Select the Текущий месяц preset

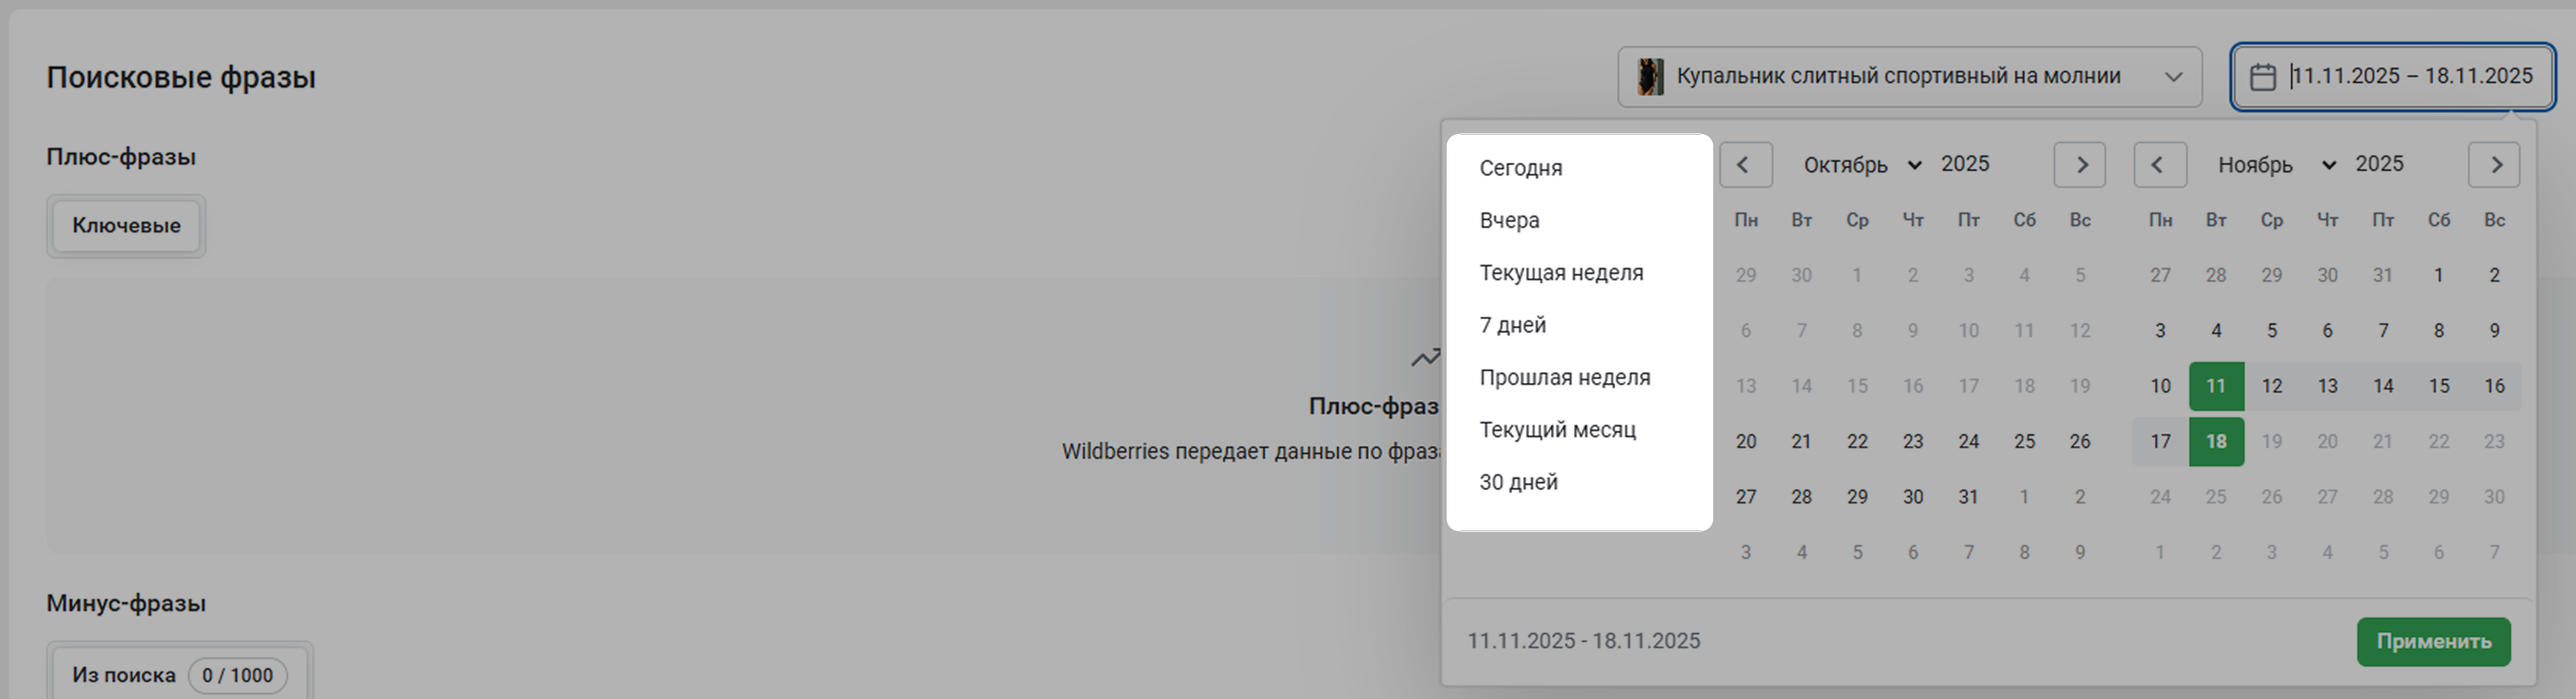1557,430
